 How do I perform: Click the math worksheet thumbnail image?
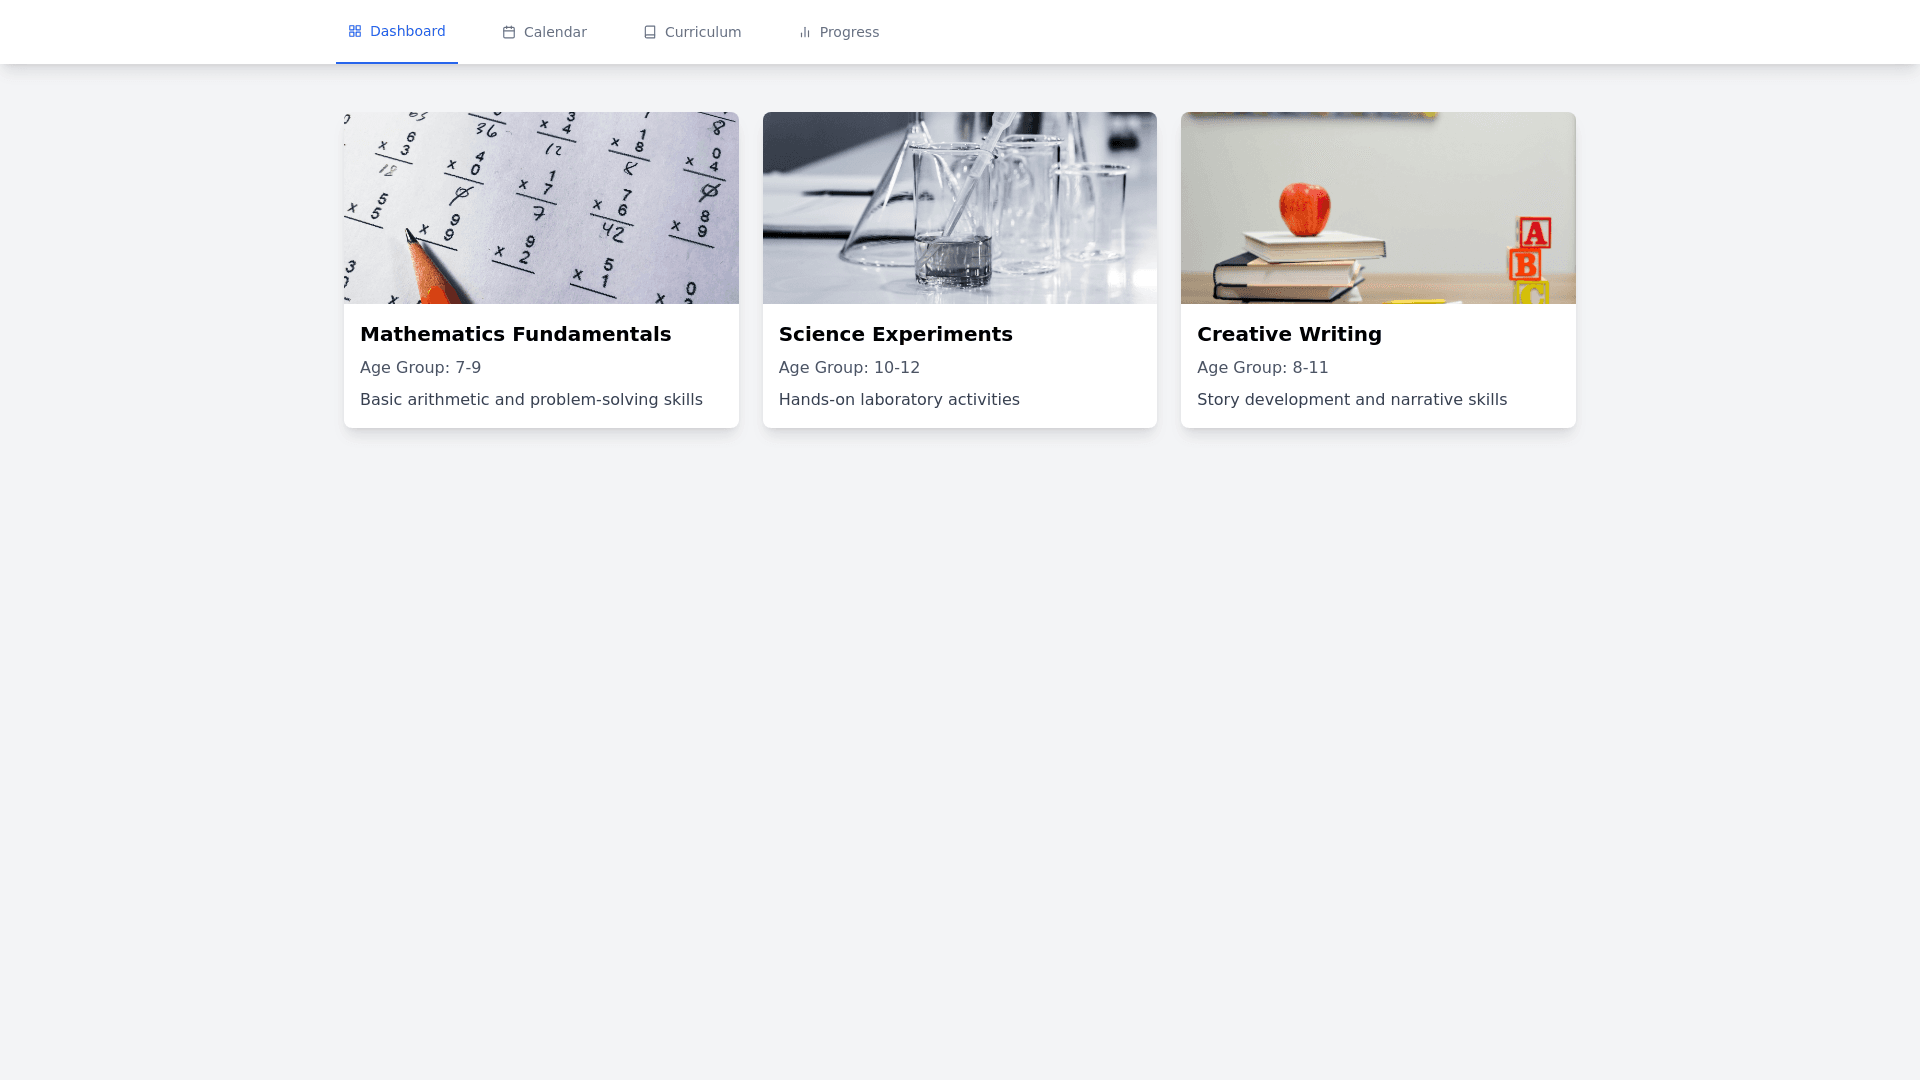point(541,208)
